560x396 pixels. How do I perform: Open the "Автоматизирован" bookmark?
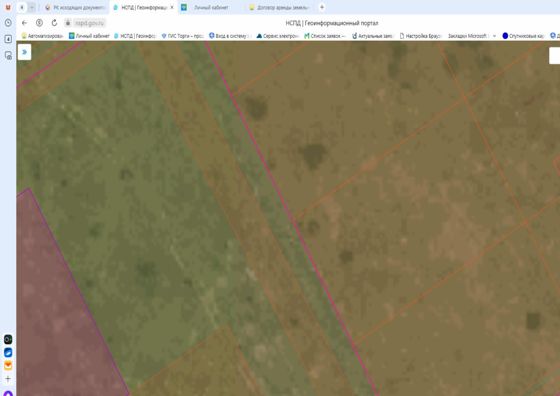[x=42, y=36]
